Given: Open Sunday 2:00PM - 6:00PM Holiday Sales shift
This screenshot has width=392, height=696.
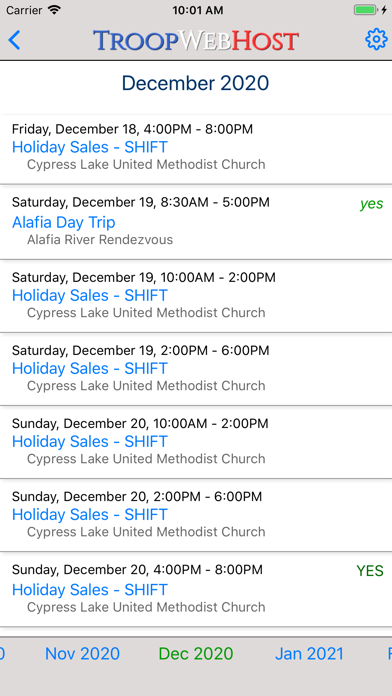Looking at the screenshot, I should tap(196, 516).
